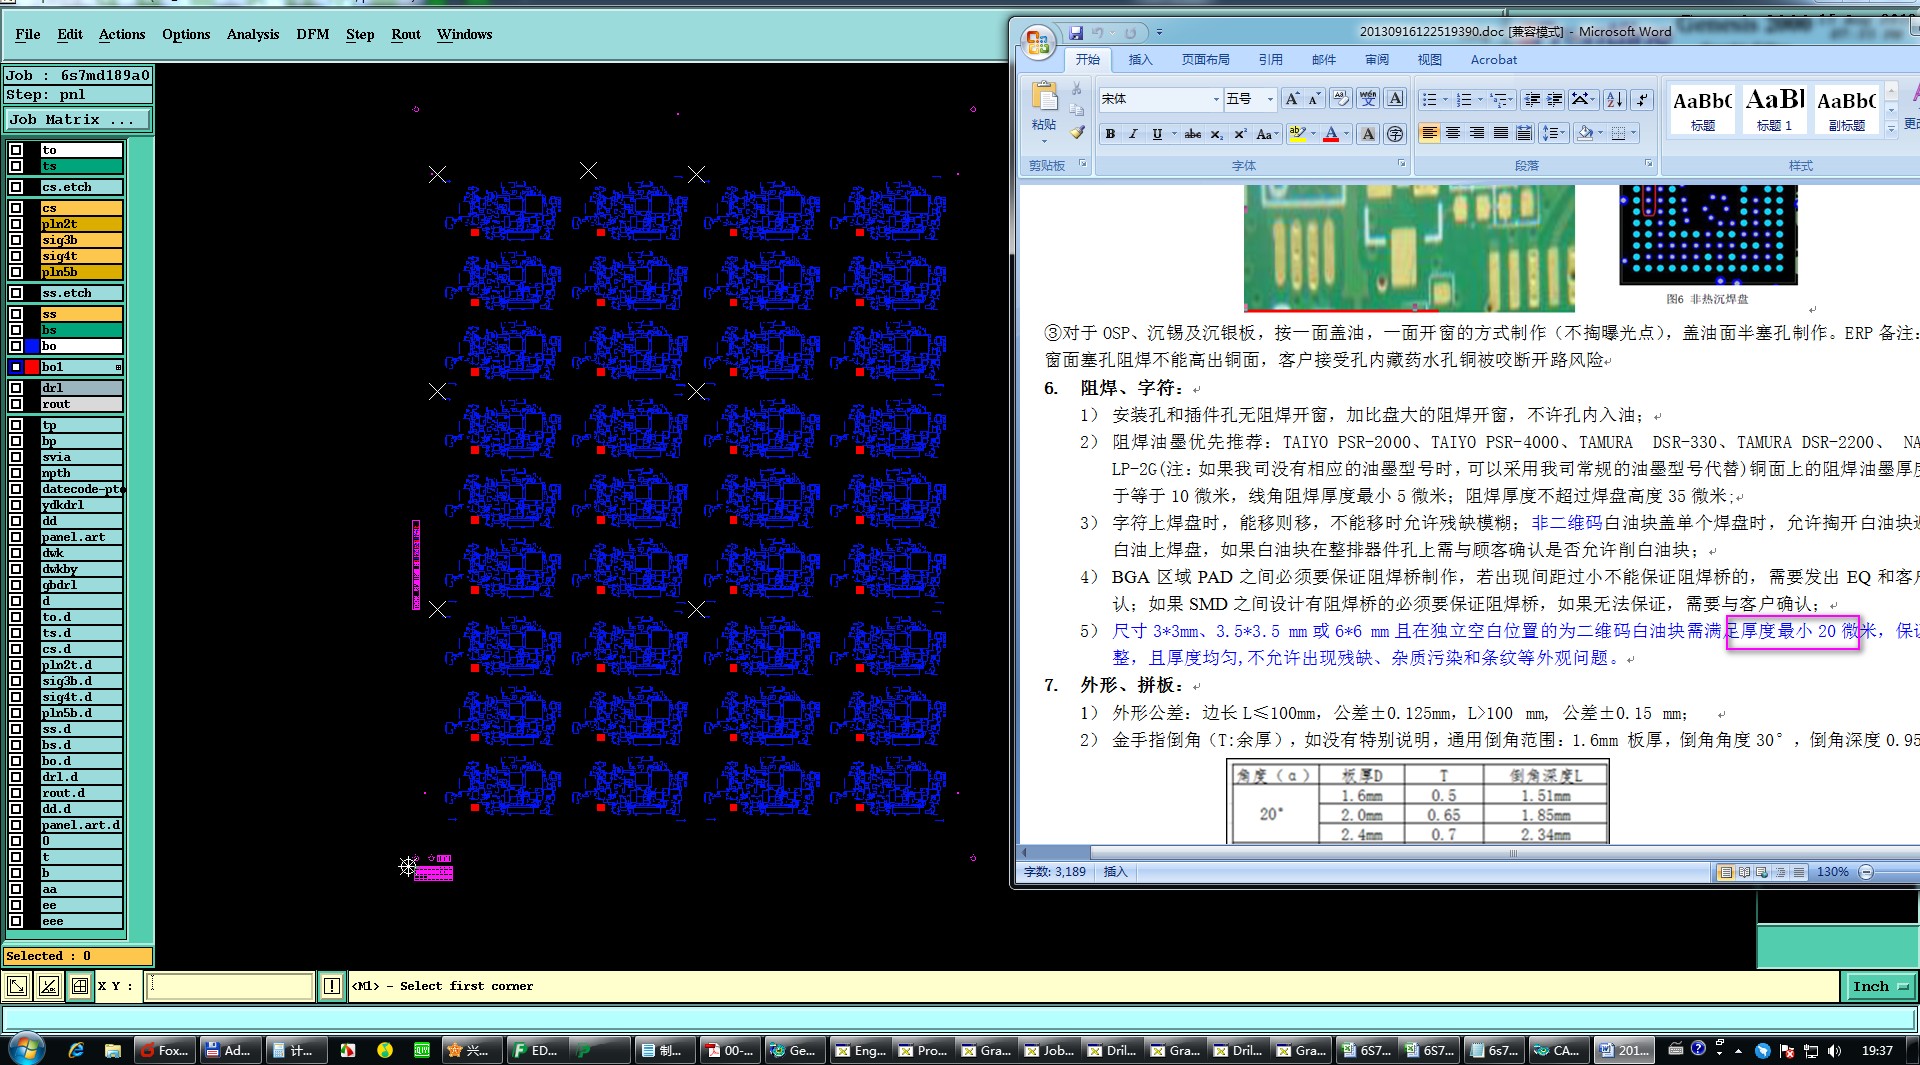Justify paragraph text in Word
The height and width of the screenshot is (1065, 1920).
[x=1501, y=133]
